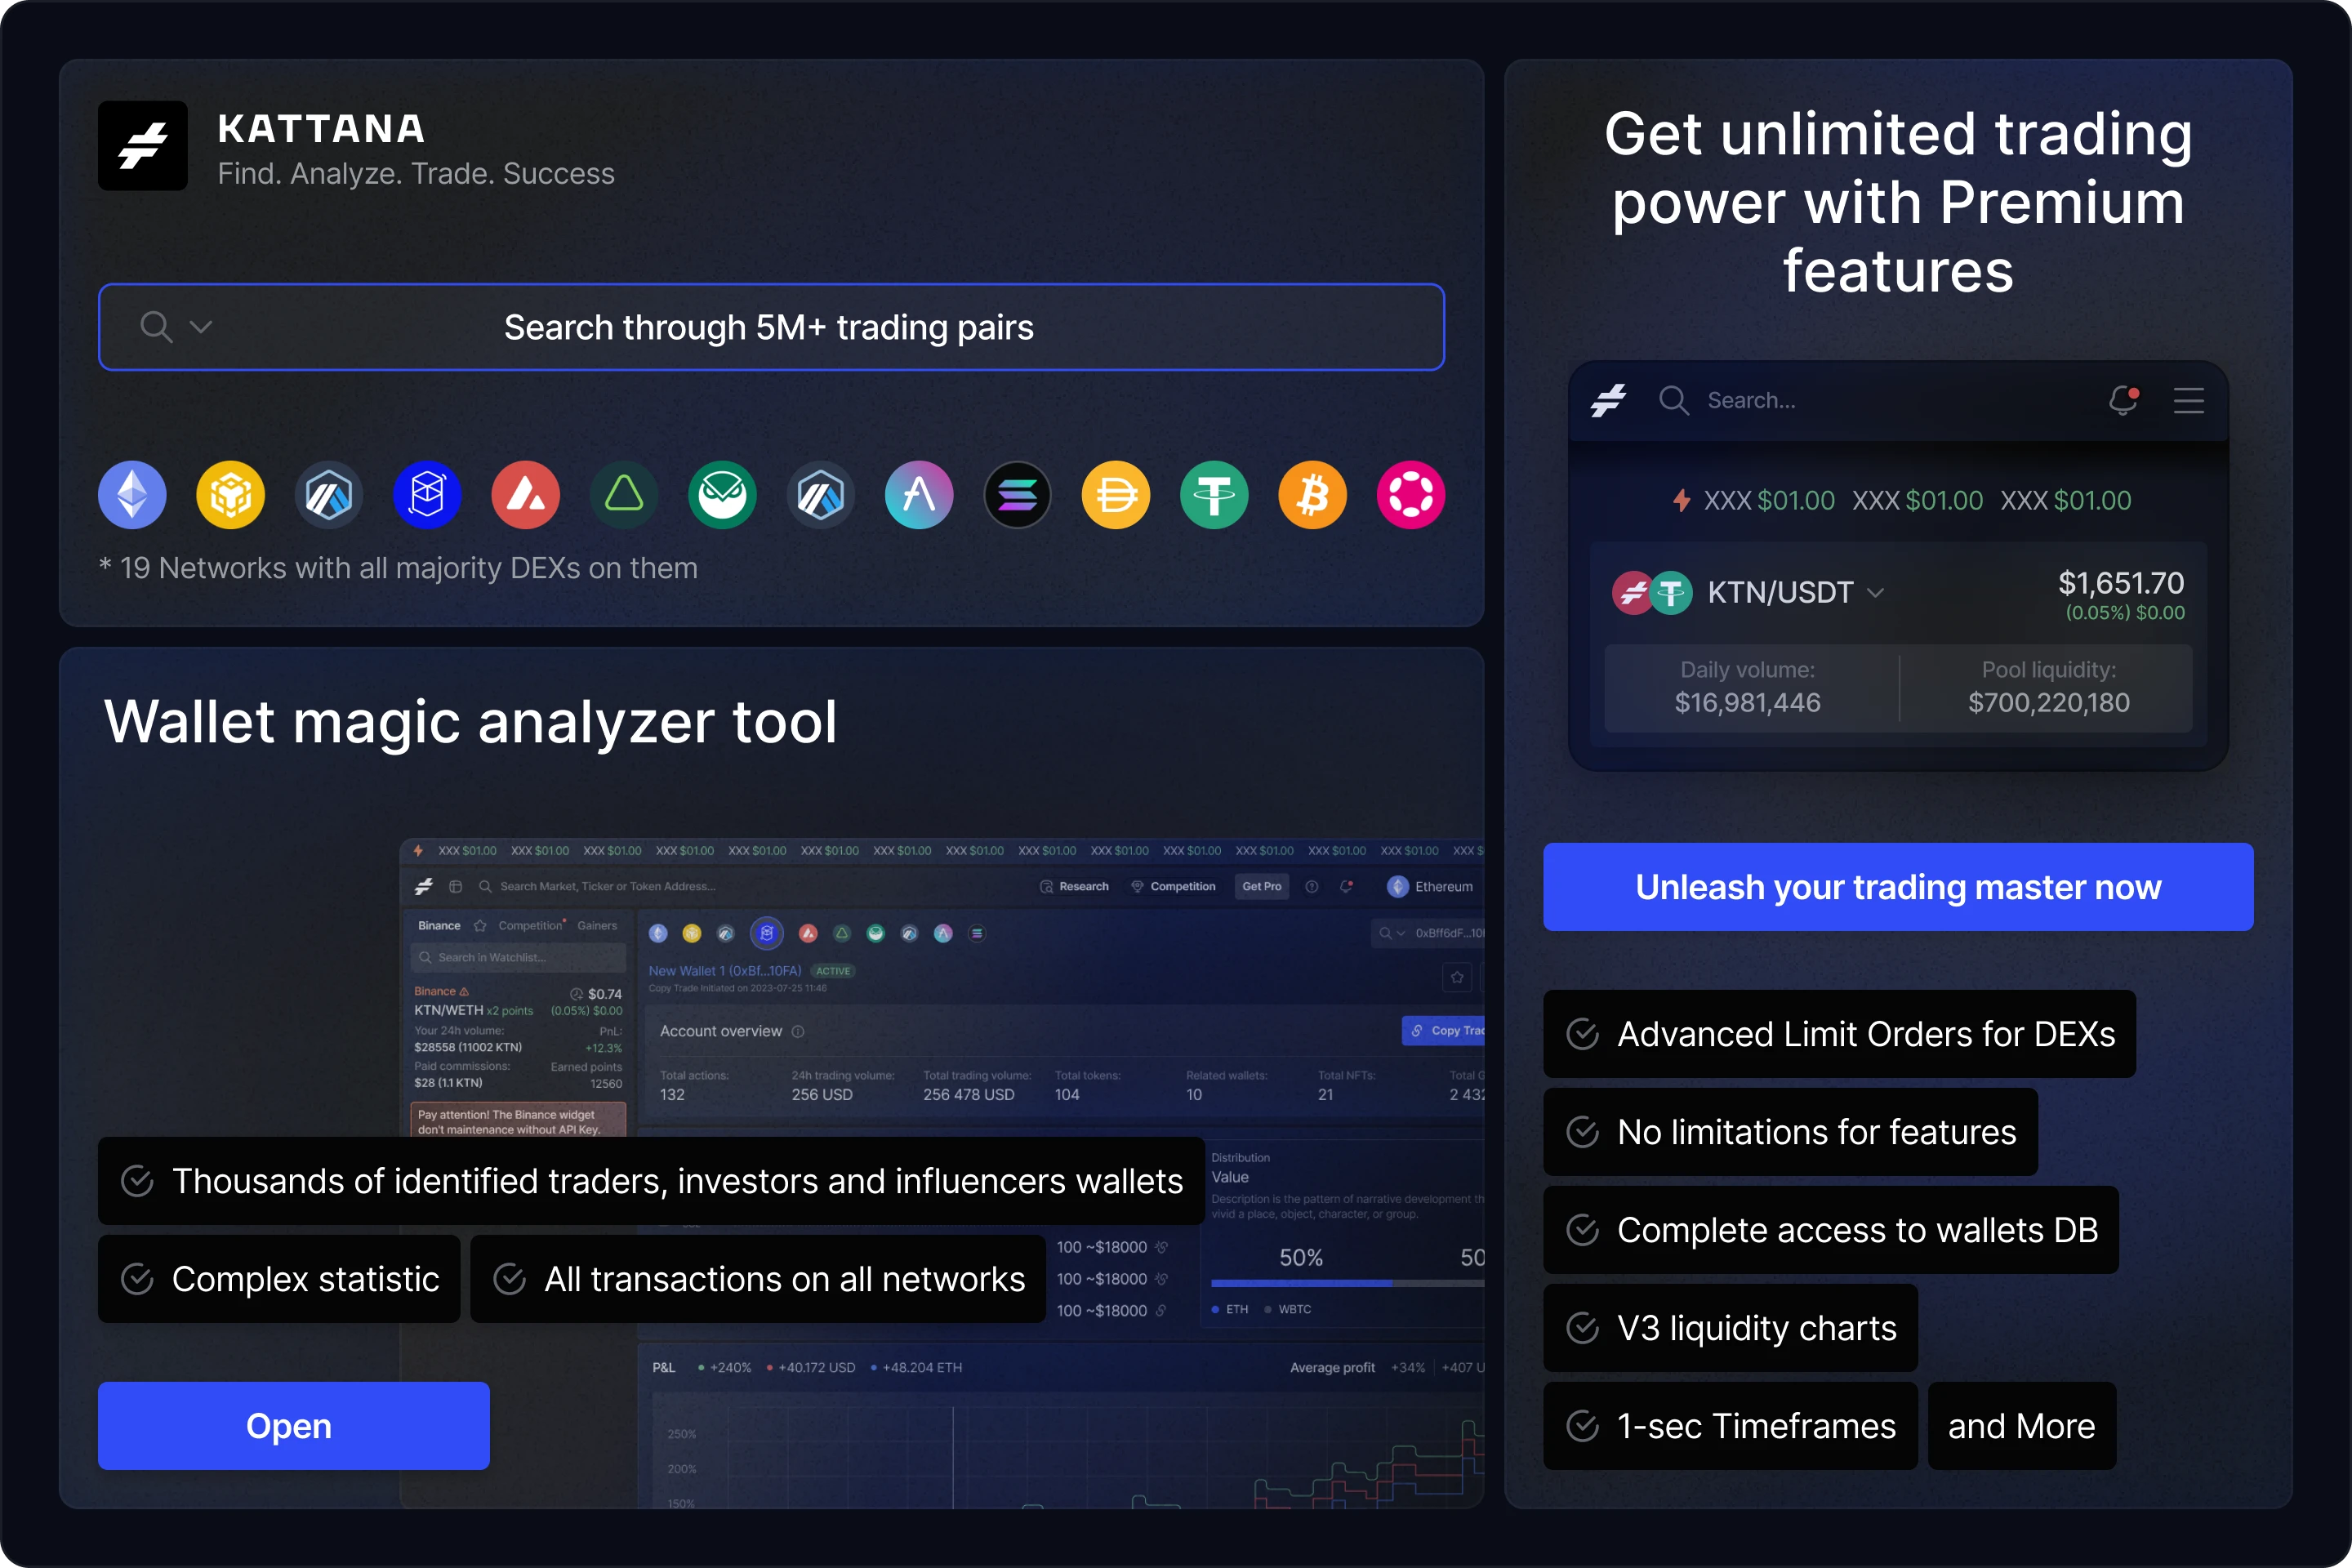
Task: Click the small Solana icon in the dashboard network row
Action: click(977, 933)
